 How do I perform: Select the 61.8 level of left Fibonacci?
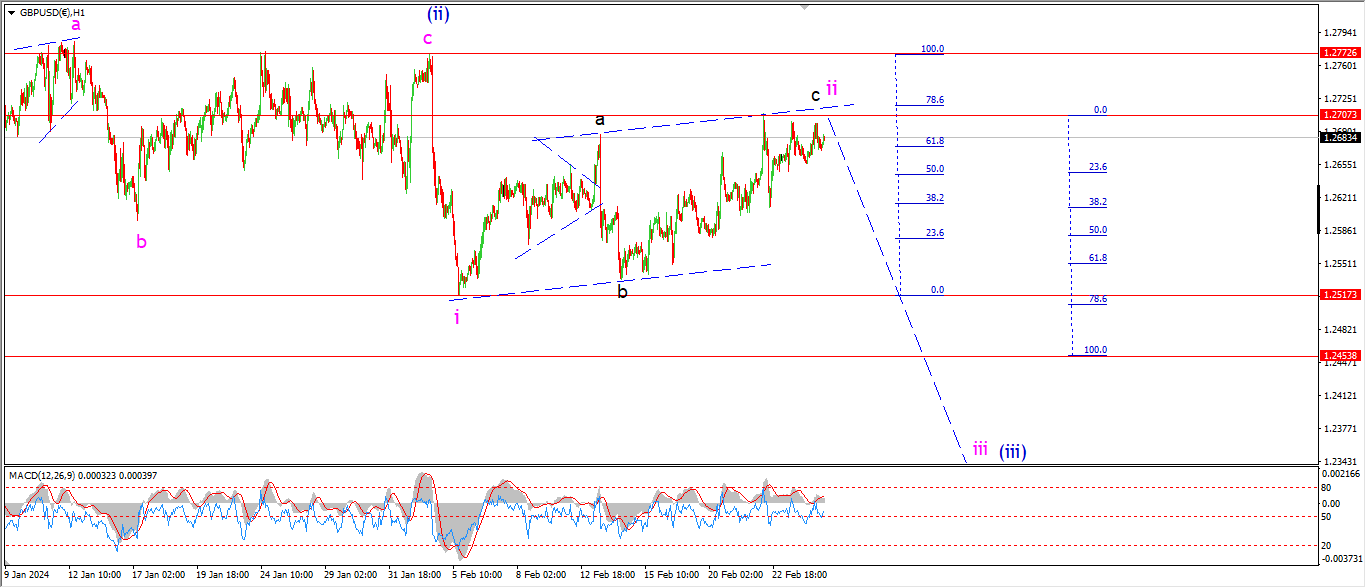[934, 141]
